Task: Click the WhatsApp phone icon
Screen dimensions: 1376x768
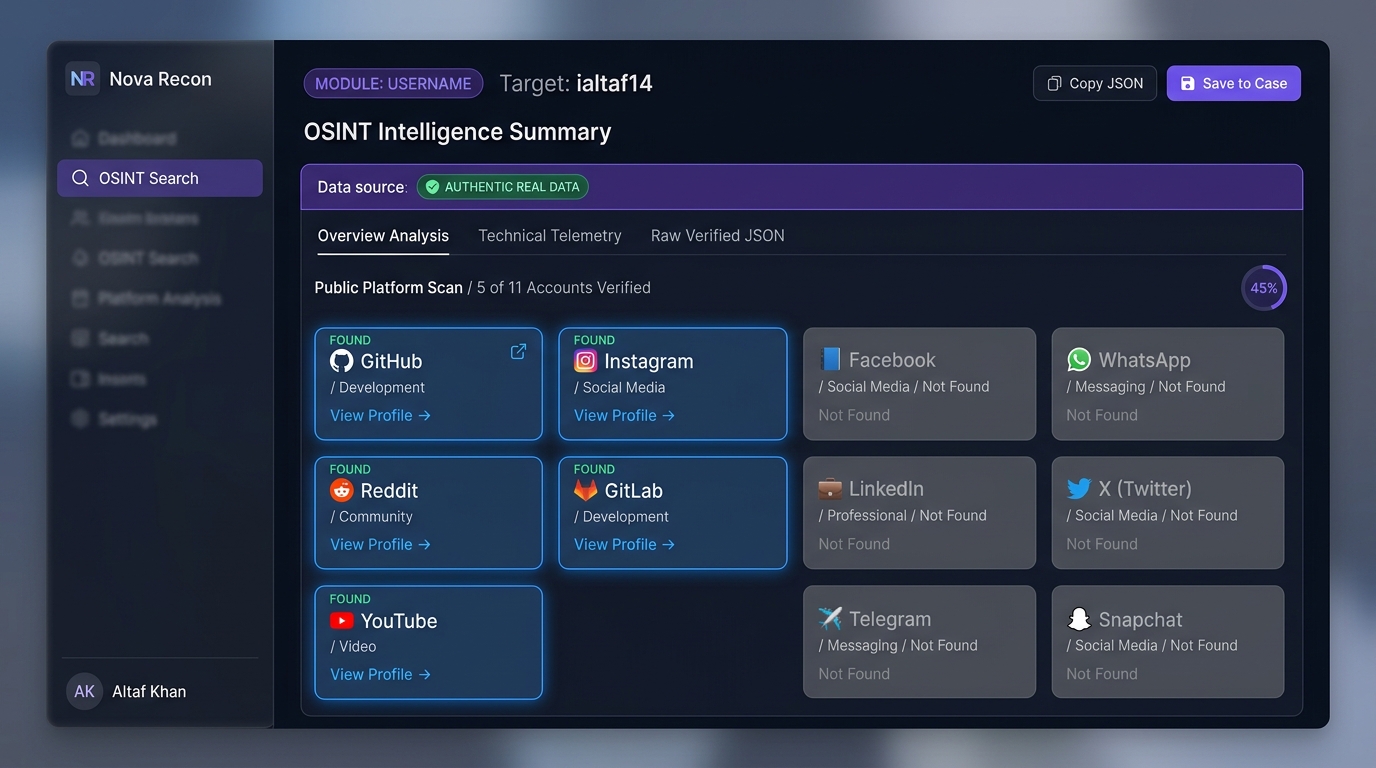Action: click(x=1079, y=360)
